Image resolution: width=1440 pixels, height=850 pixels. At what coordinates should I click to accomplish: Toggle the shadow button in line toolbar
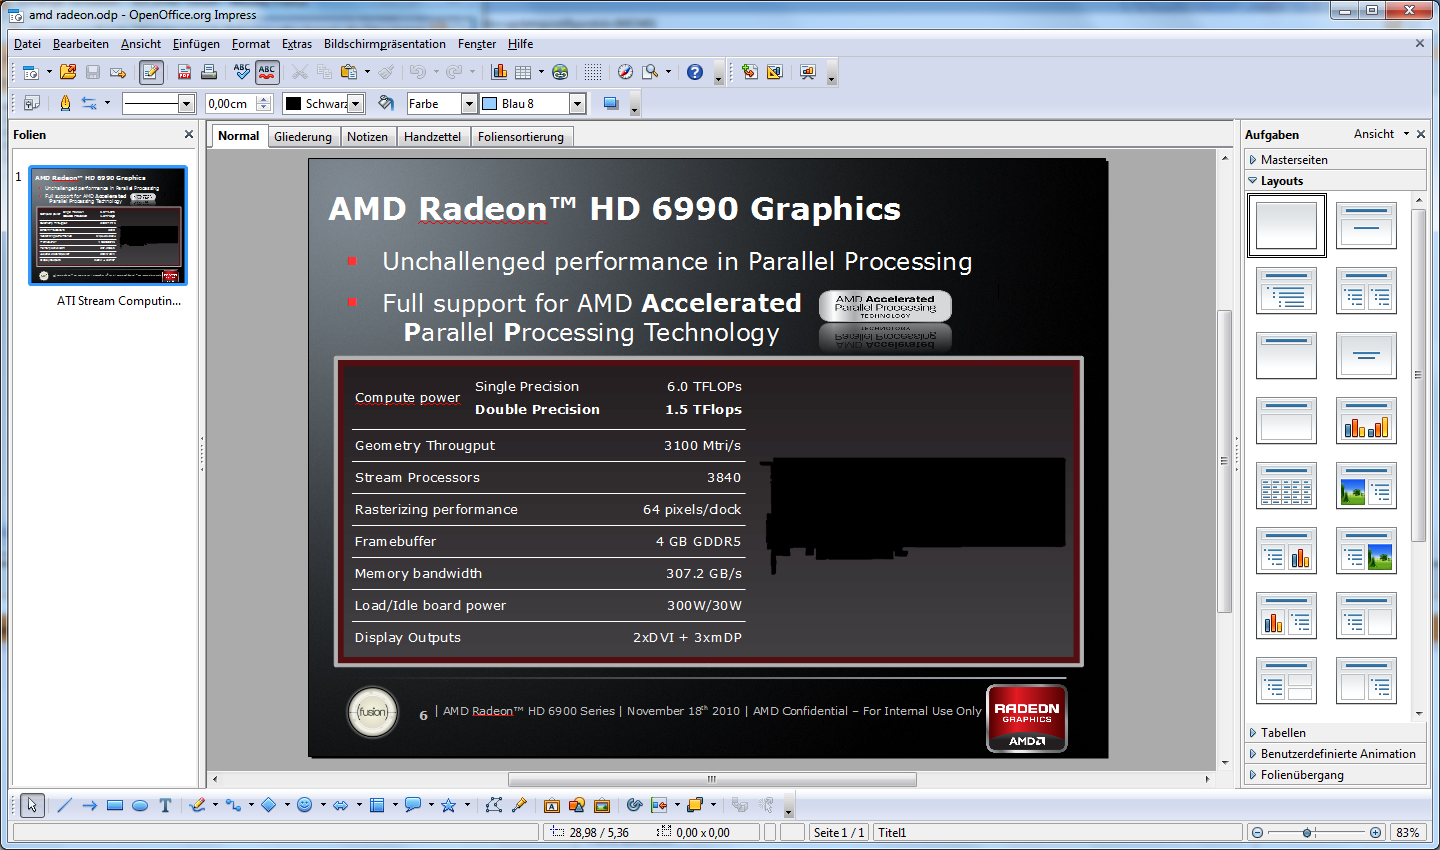[611, 103]
